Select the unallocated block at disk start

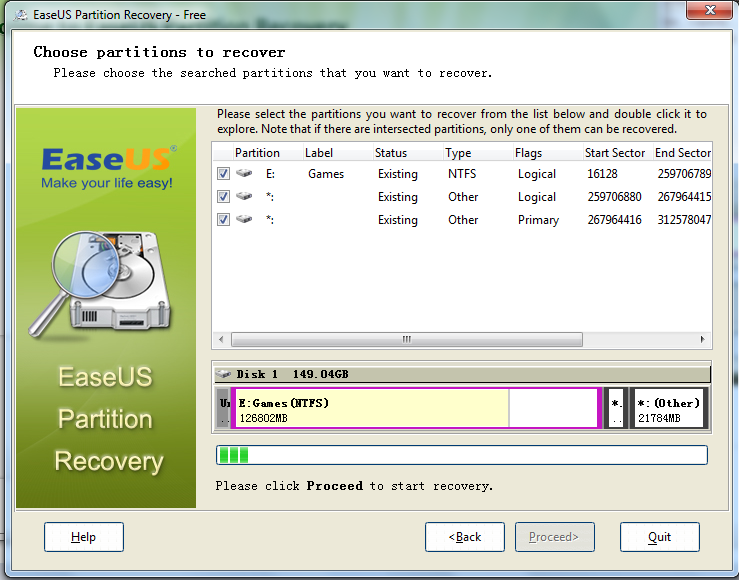pyautogui.click(x=223, y=408)
